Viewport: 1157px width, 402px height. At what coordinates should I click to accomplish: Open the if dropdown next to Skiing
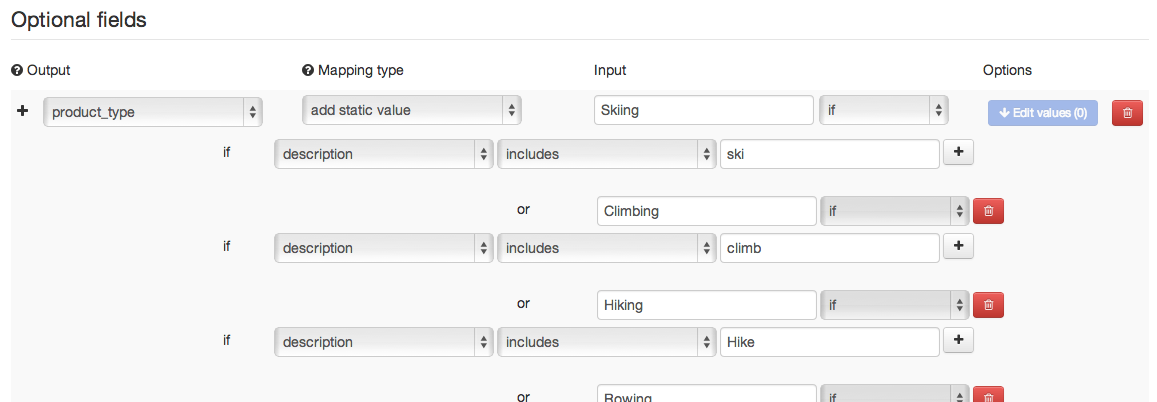(884, 110)
